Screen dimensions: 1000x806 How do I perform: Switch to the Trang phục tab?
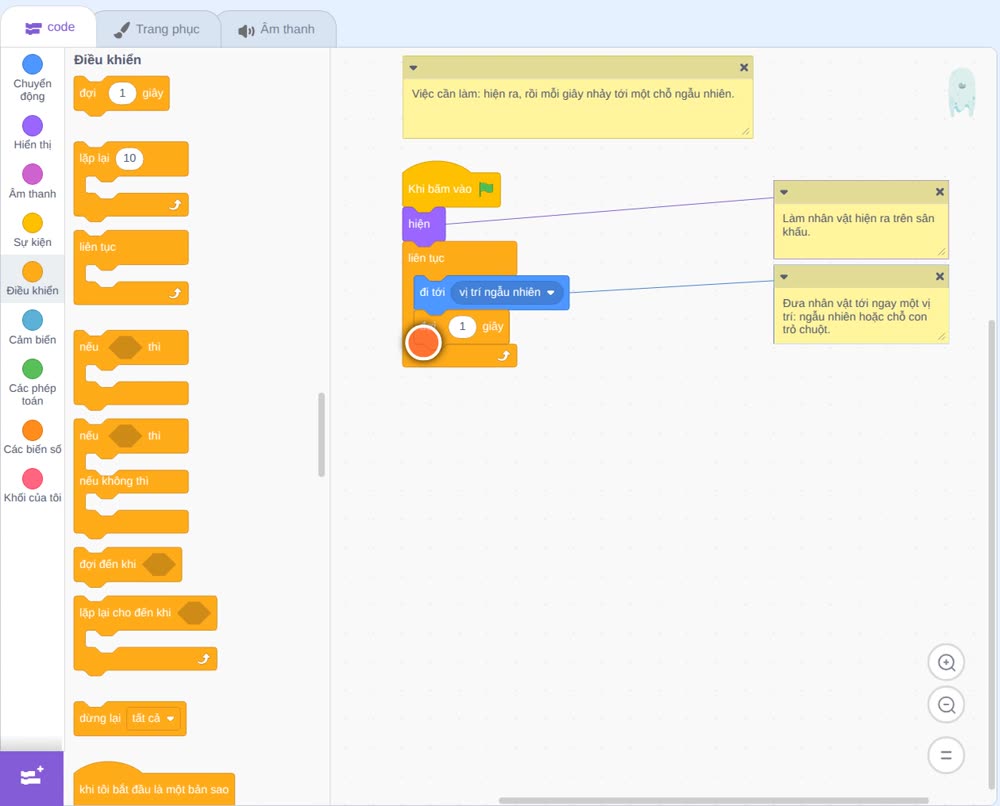(x=157, y=29)
